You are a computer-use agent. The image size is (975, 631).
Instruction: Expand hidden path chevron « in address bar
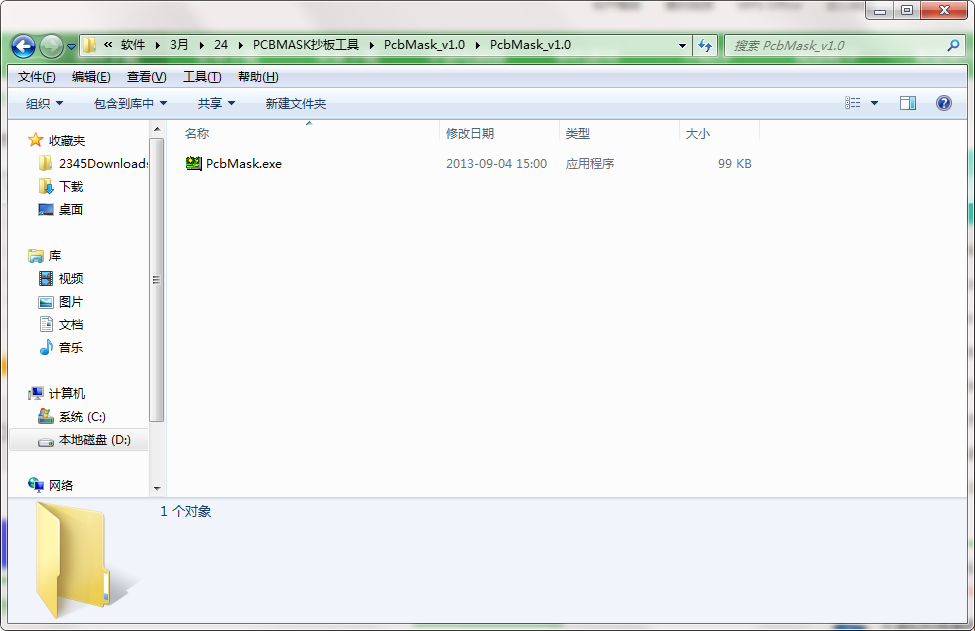point(108,45)
